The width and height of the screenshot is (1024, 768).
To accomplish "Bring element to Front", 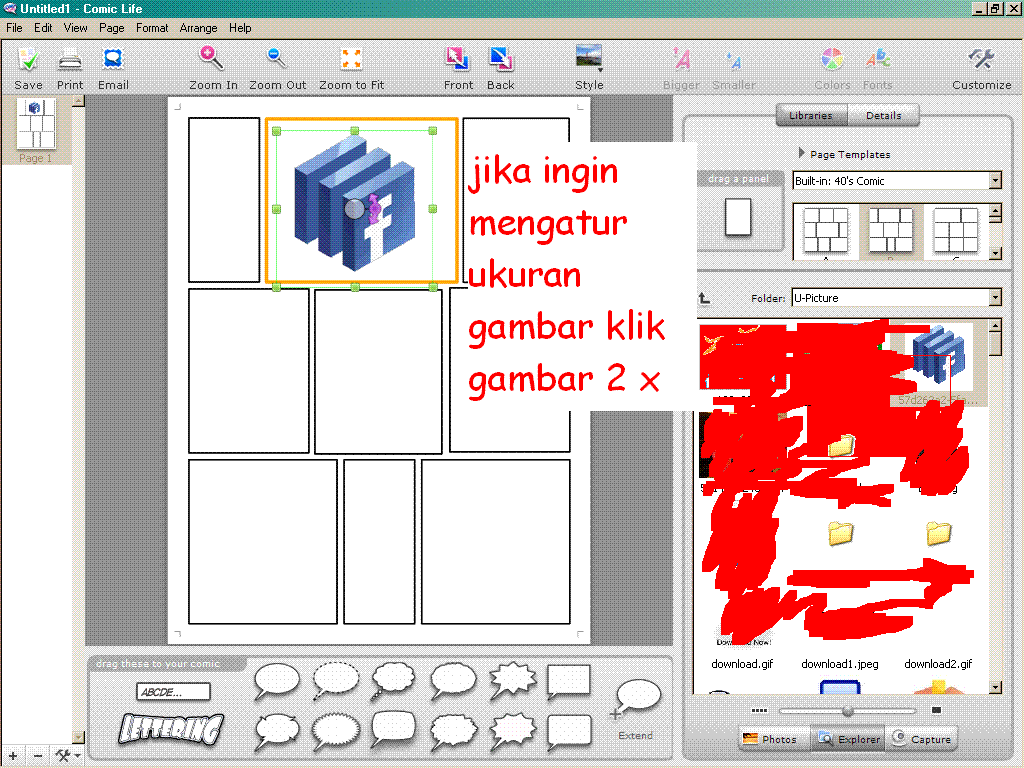I will [x=457, y=59].
